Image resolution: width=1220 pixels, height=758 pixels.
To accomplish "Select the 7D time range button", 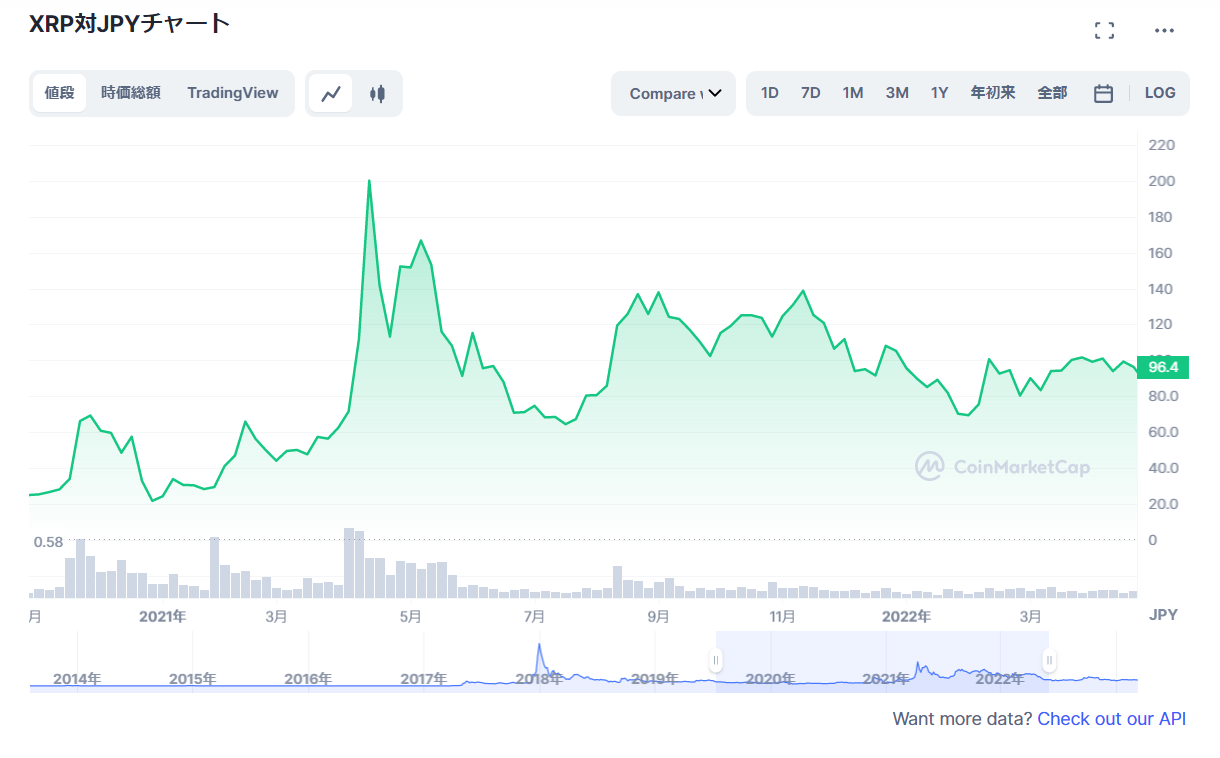I will tap(810, 92).
